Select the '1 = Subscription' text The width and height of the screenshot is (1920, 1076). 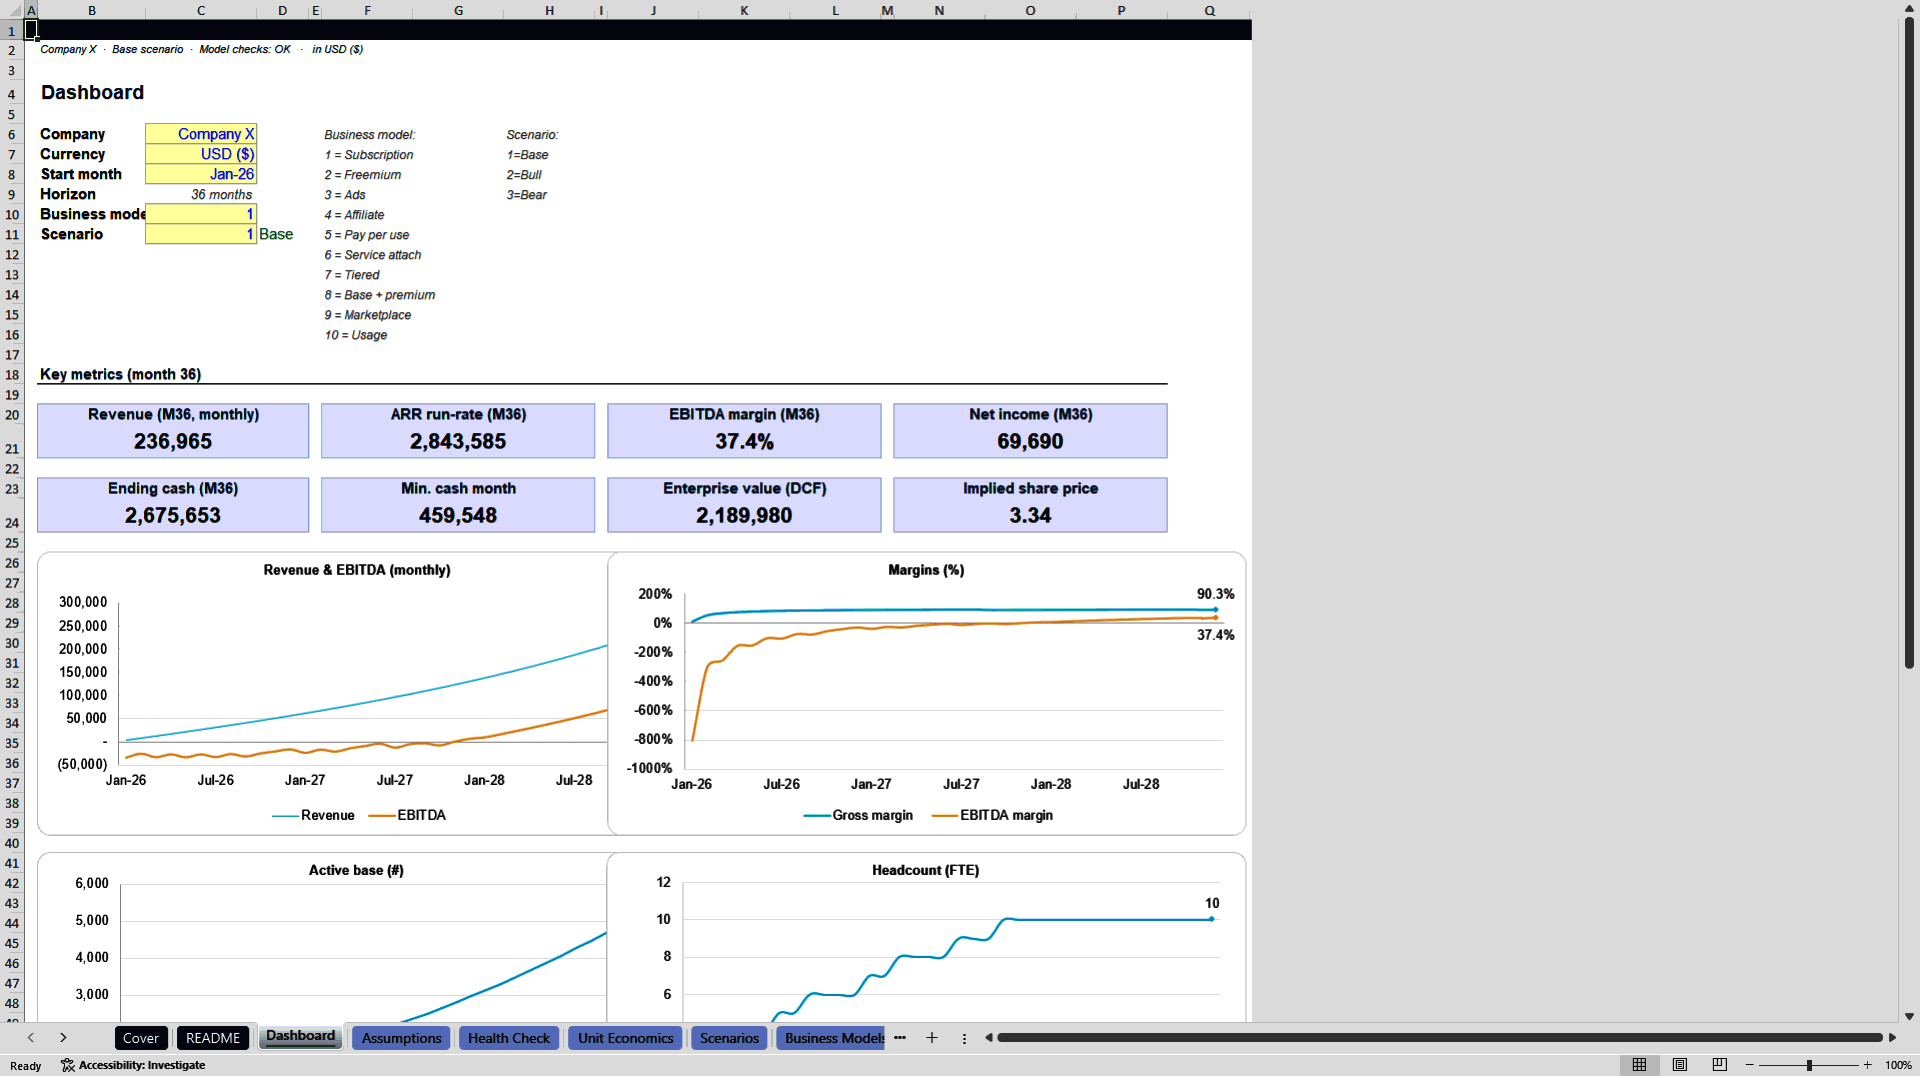click(x=368, y=155)
